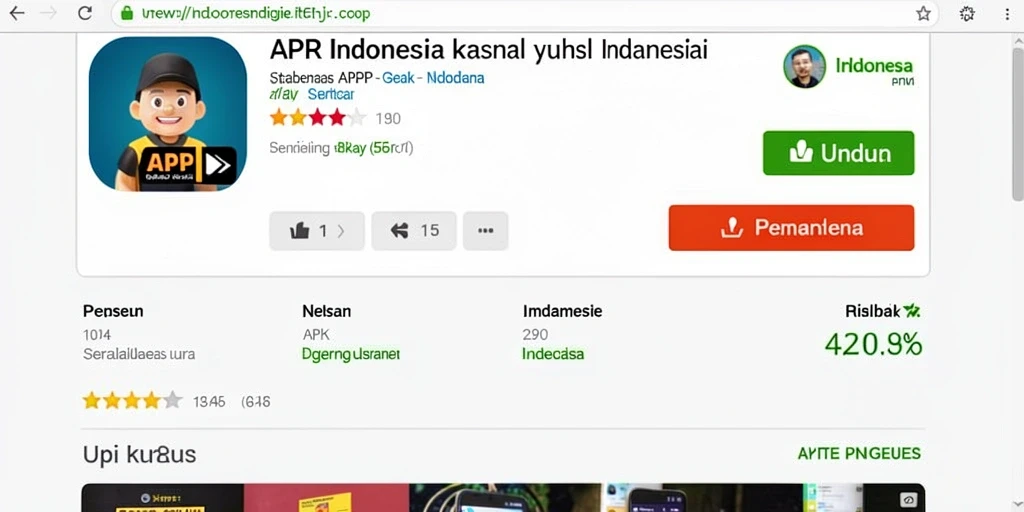Click the orange Pemanlena button
The width and height of the screenshot is (1024, 512).
[792, 228]
